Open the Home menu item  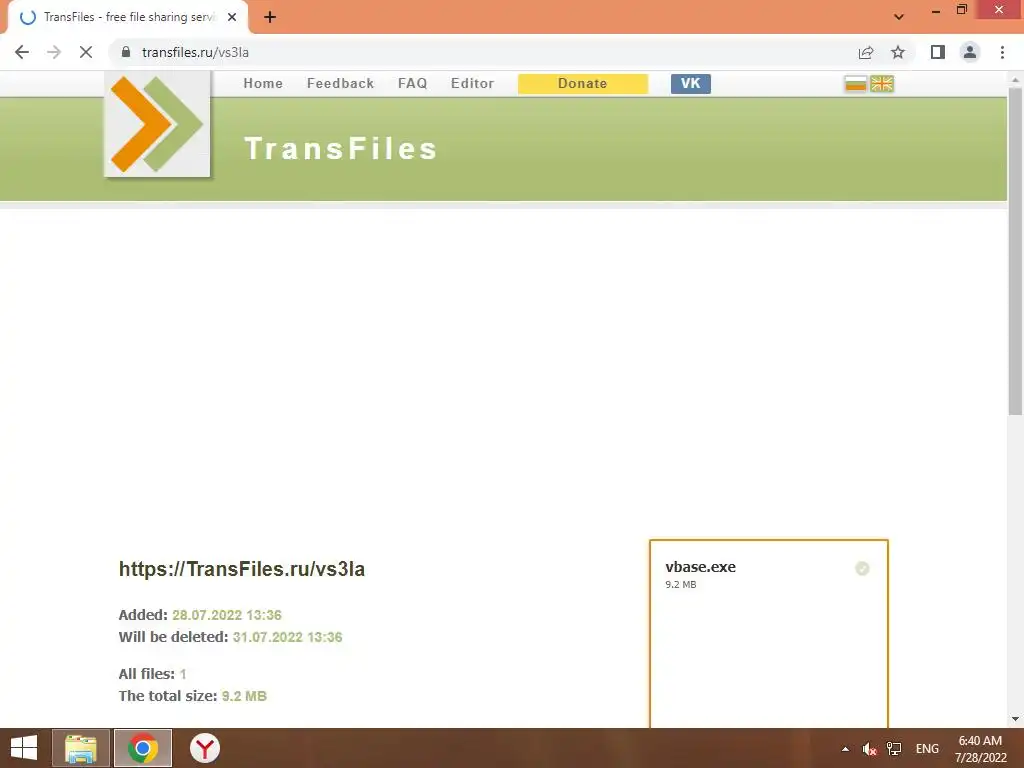pos(263,84)
